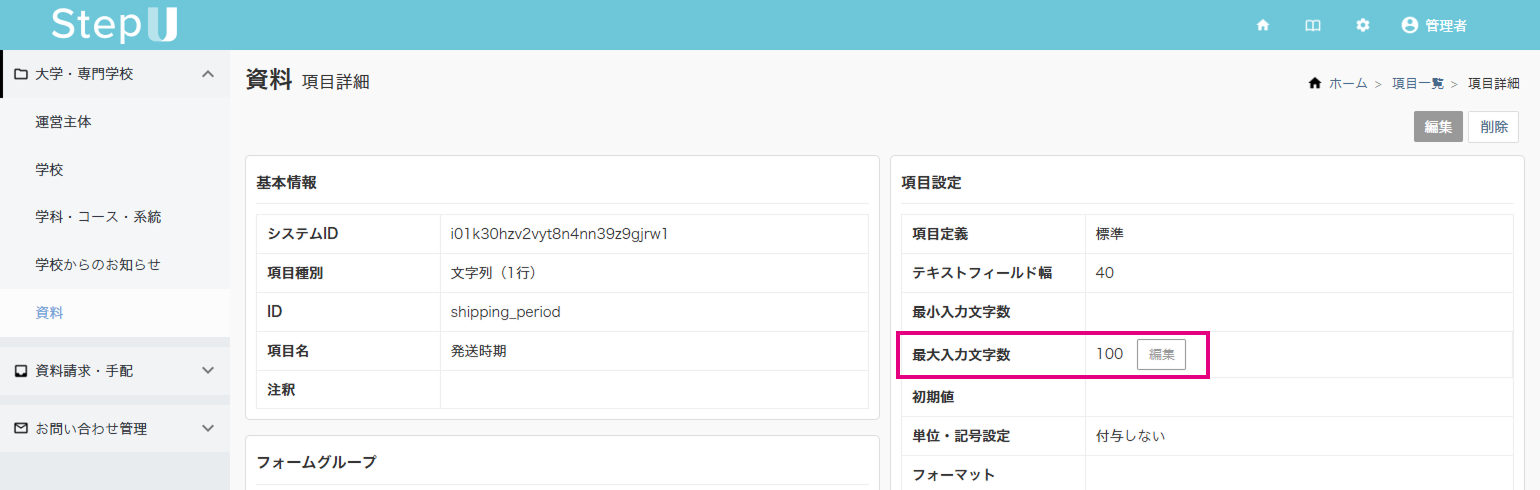Image resolution: width=1540 pixels, height=490 pixels.
Task: Follow the ホーム breadcrumb link
Action: click(1347, 84)
